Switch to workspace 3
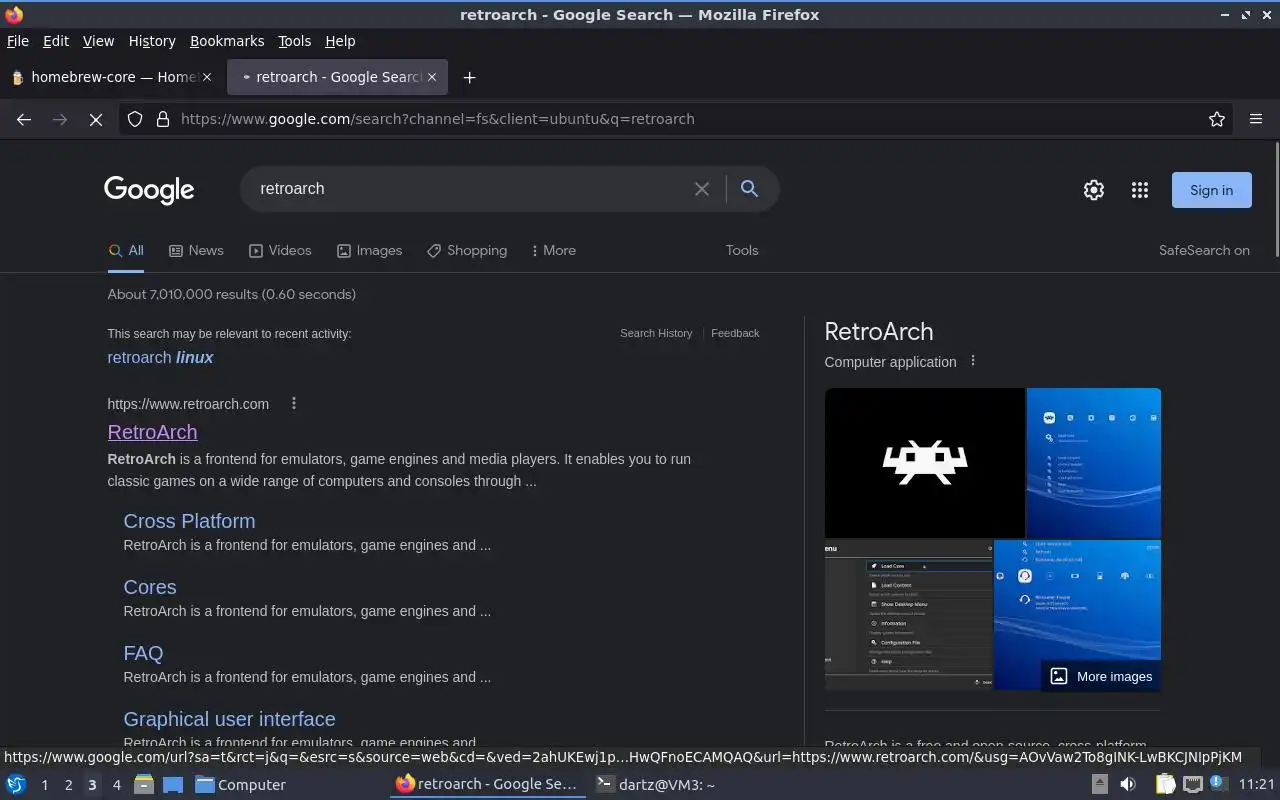This screenshot has height=800, width=1280. pyautogui.click(x=92, y=785)
